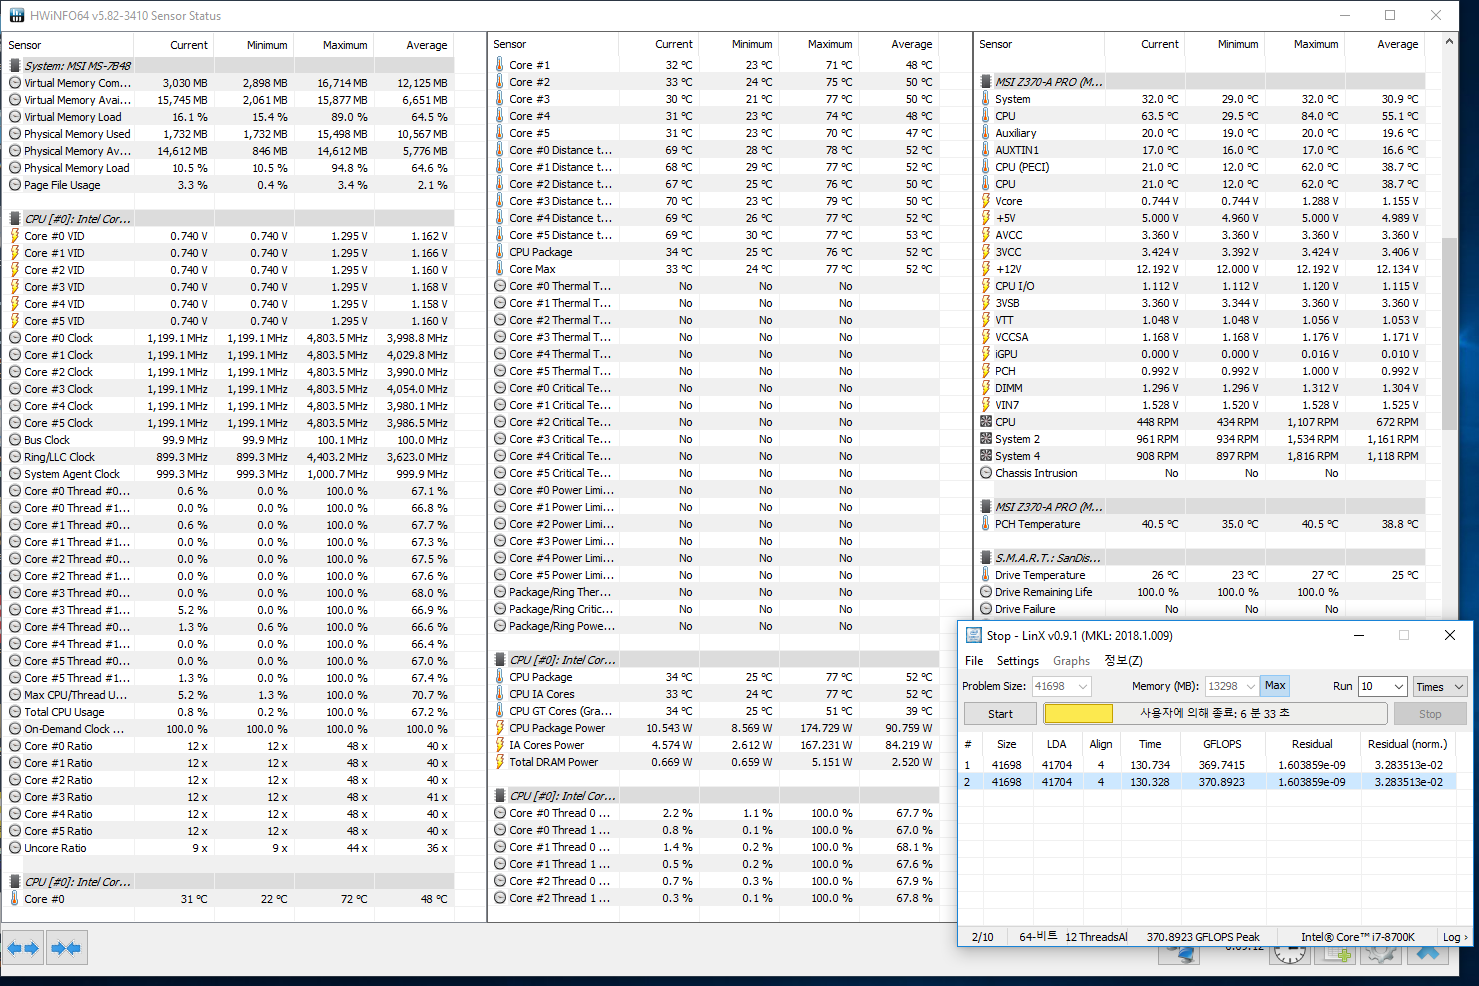Click the GFLOPS column header in LinX

[x=1222, y=744]
